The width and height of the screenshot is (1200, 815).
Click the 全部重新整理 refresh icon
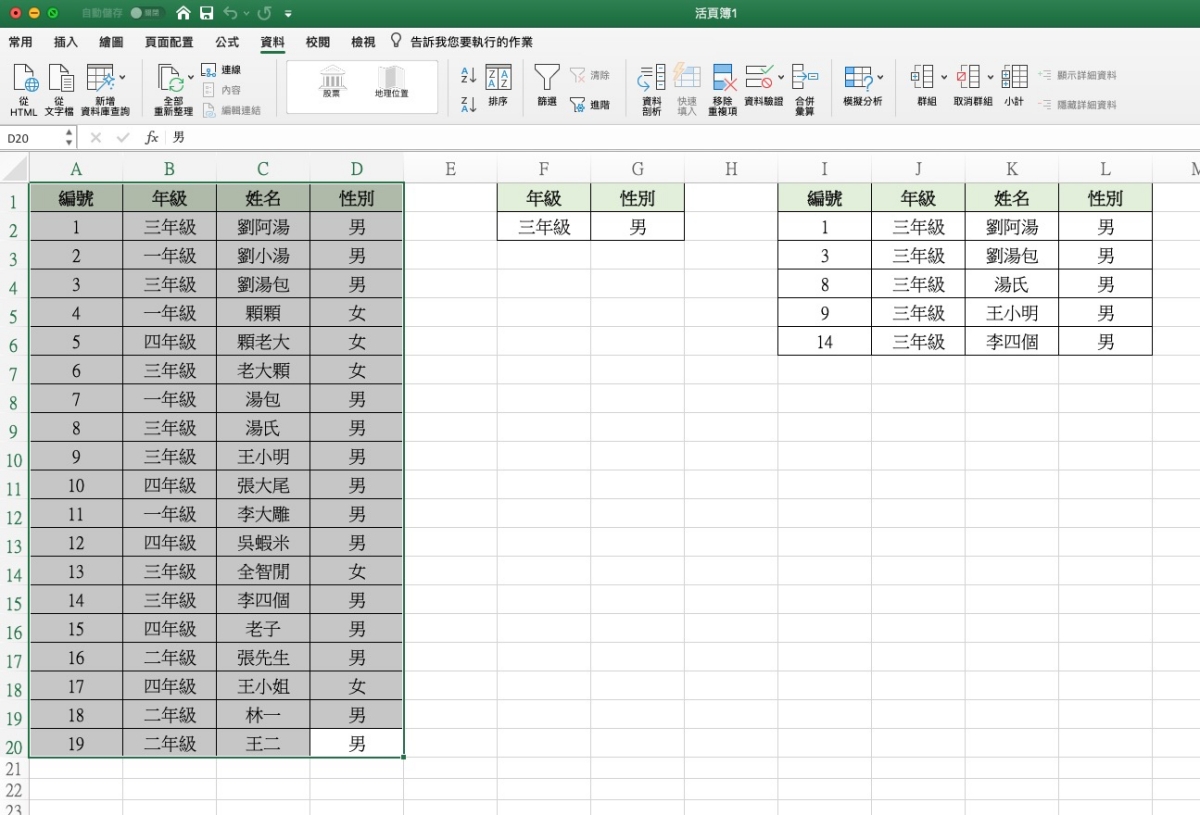coord(169,79)
